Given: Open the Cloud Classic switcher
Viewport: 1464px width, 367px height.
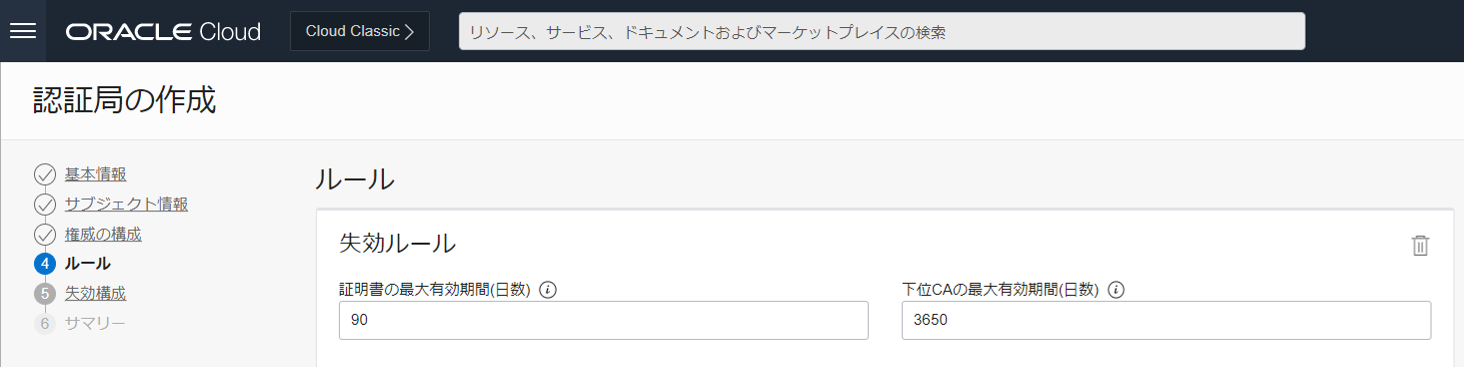Looking at the screenshot, I should coord(360,31).
